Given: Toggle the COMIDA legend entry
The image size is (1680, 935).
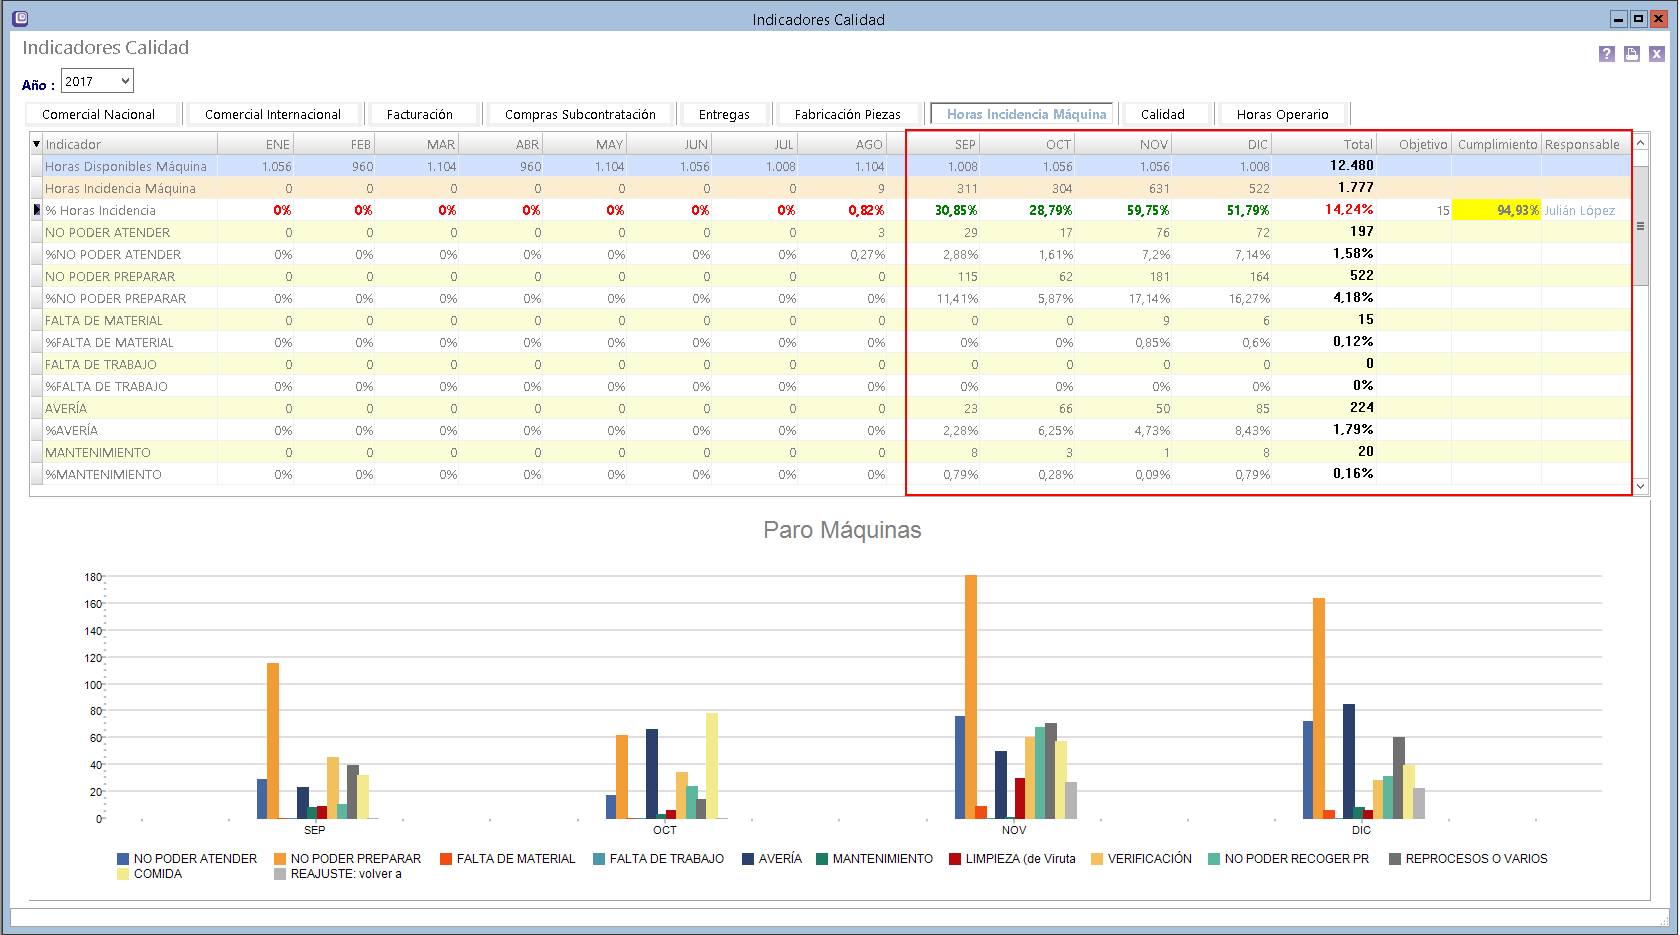Looking at the screenshot, I should coord(149,874).
